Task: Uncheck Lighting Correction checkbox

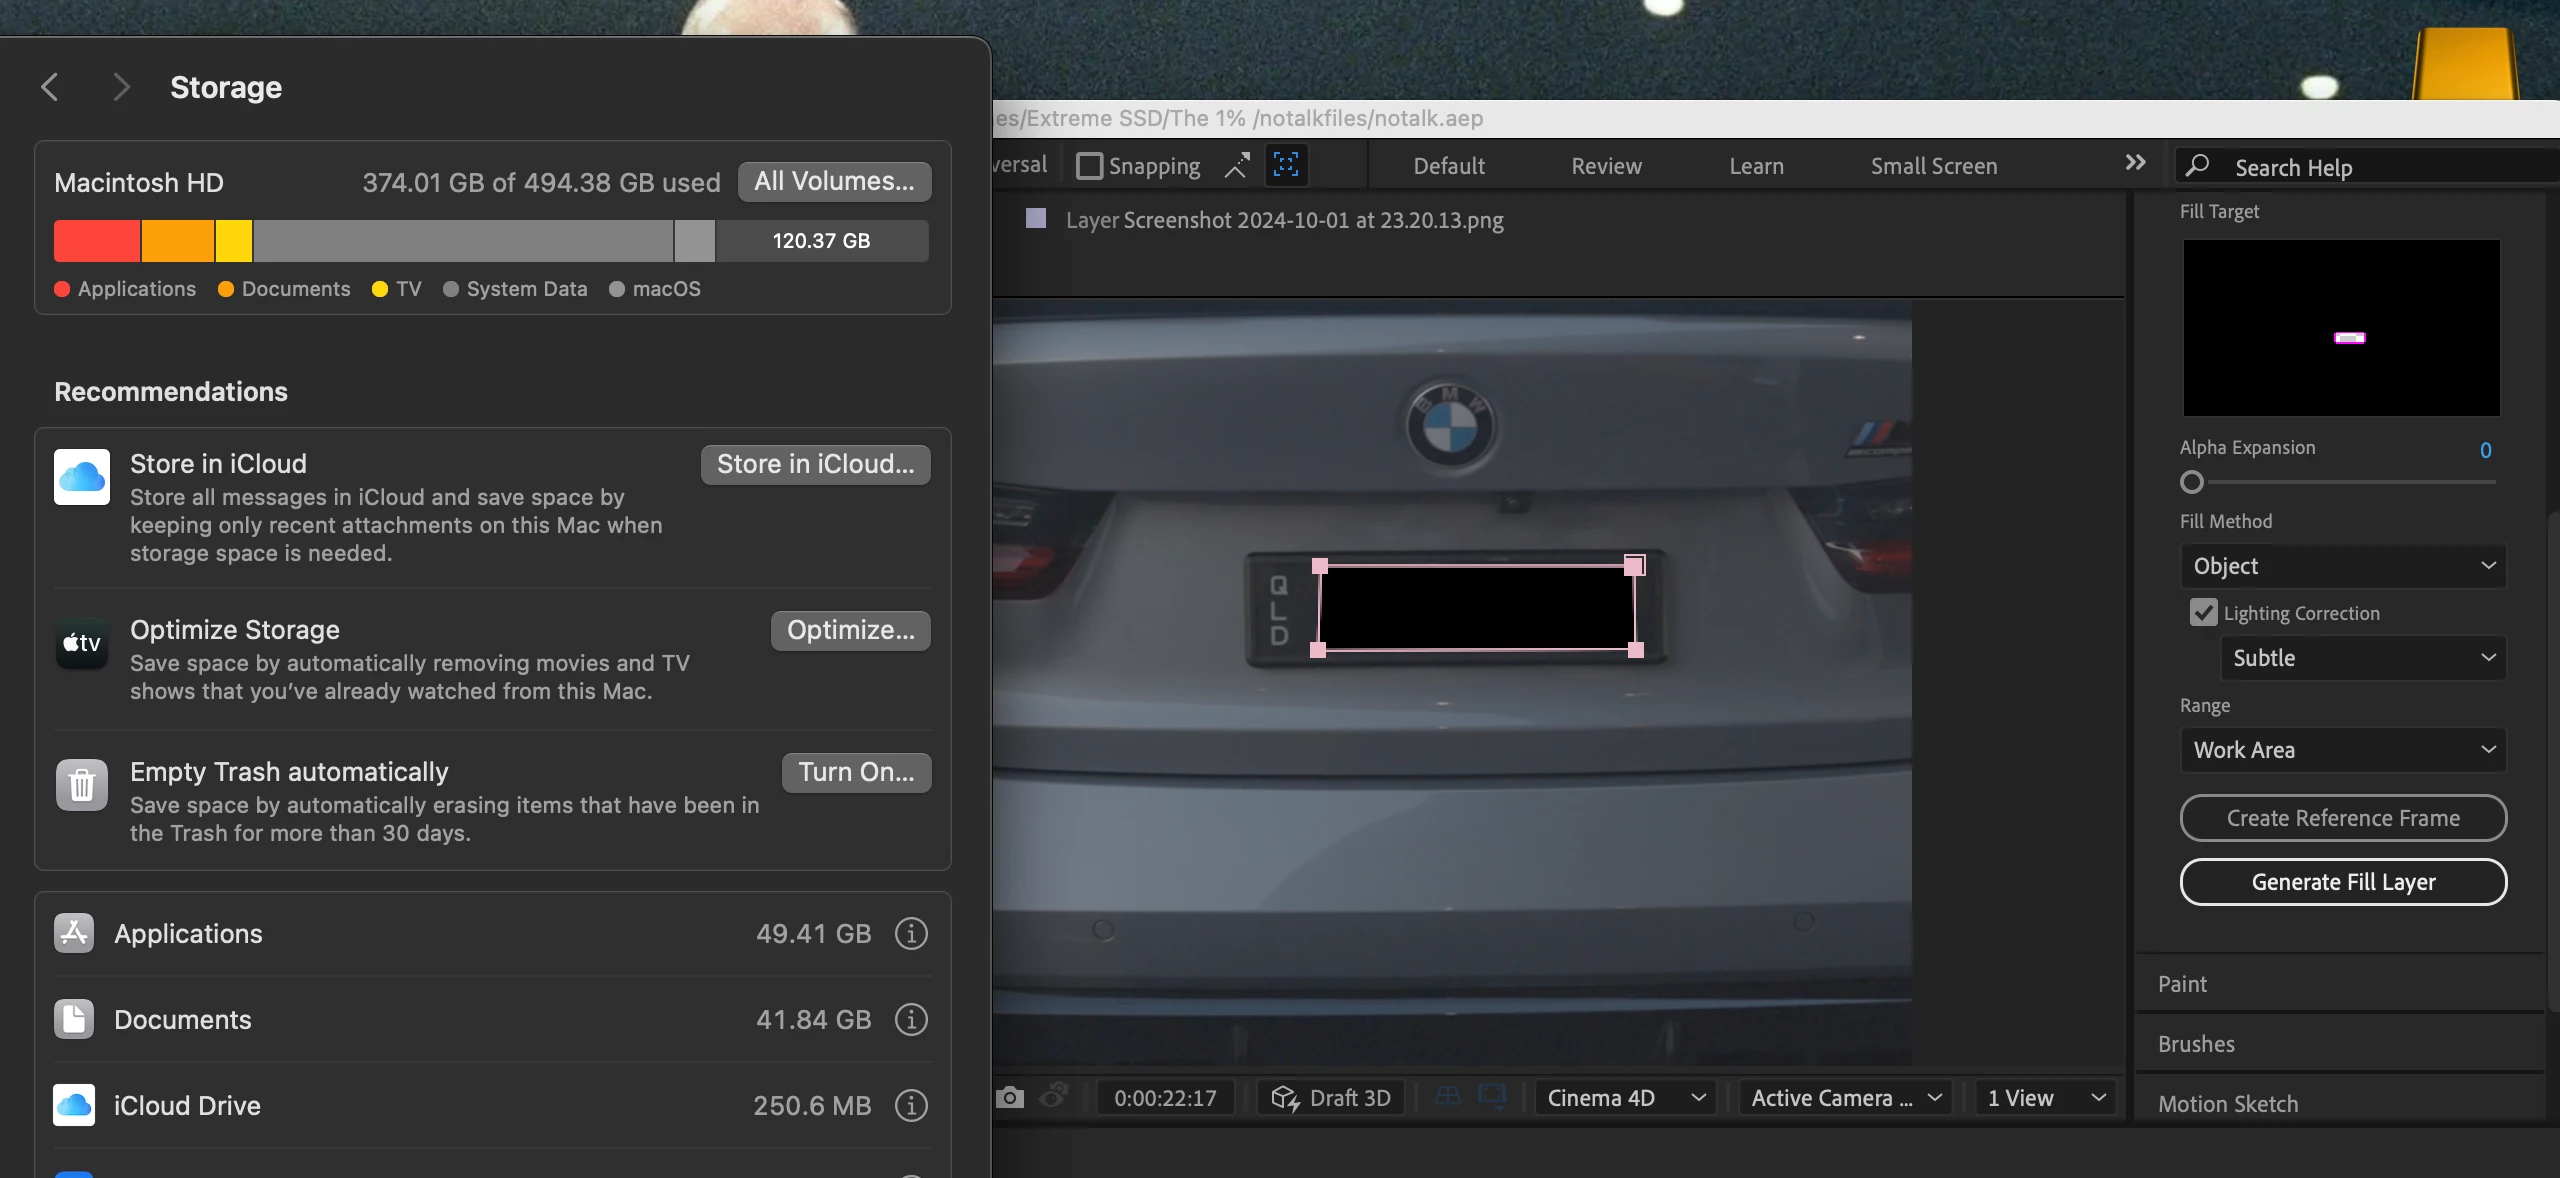Action: [2203, 613]
